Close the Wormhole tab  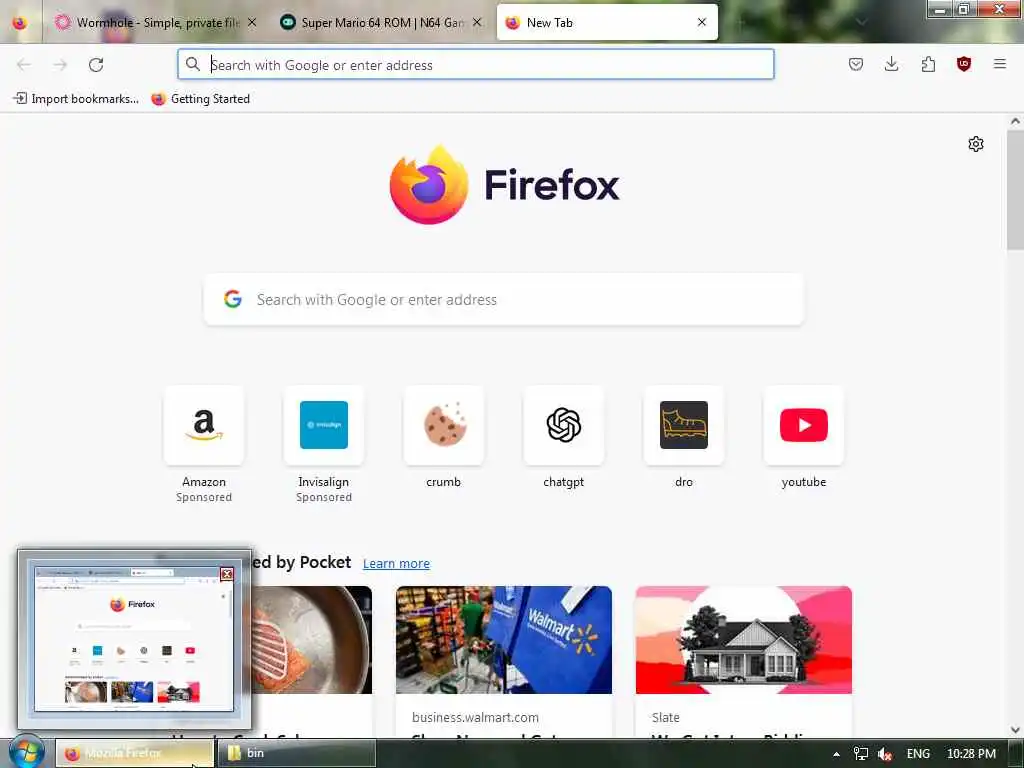tap(252, 23)
